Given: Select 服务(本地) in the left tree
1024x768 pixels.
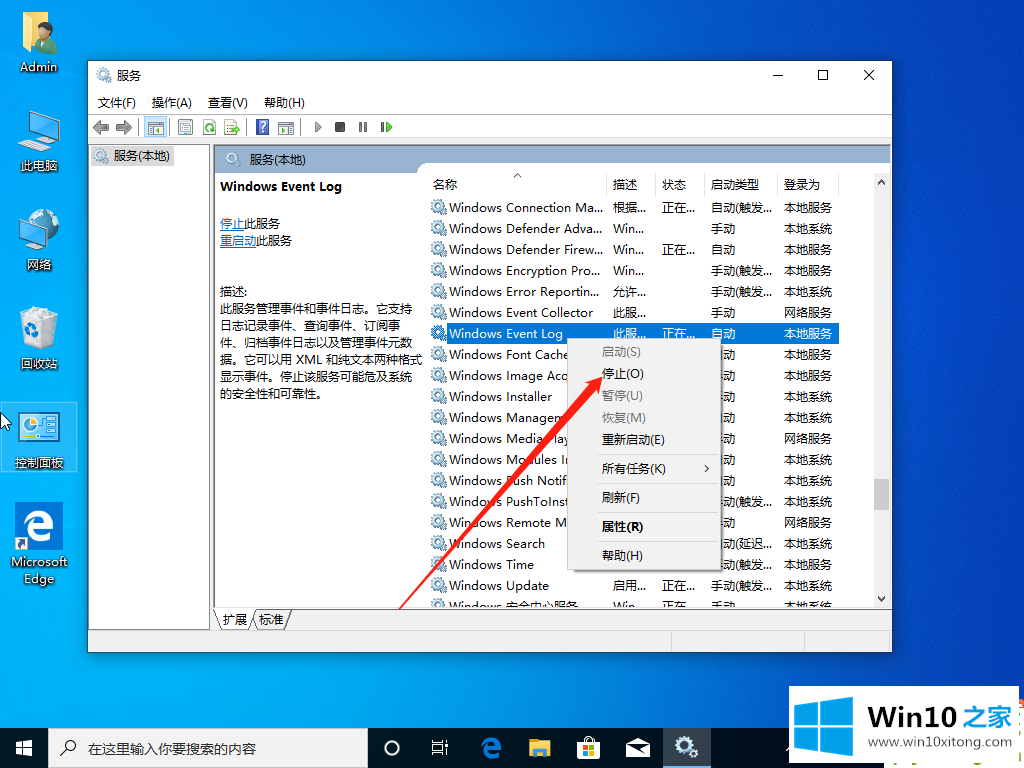Looking at the screenshot, I should pos(141,156).
